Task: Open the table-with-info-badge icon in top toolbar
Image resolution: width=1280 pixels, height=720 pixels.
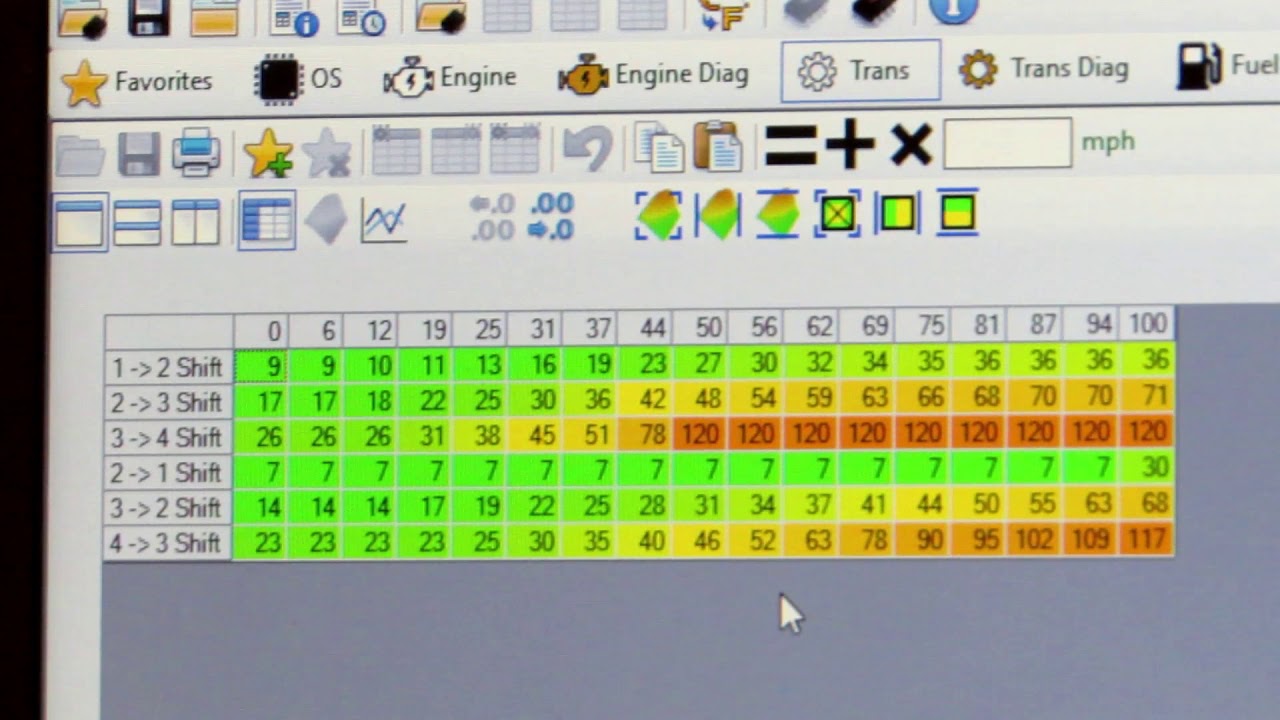Action: coord(294,17)
